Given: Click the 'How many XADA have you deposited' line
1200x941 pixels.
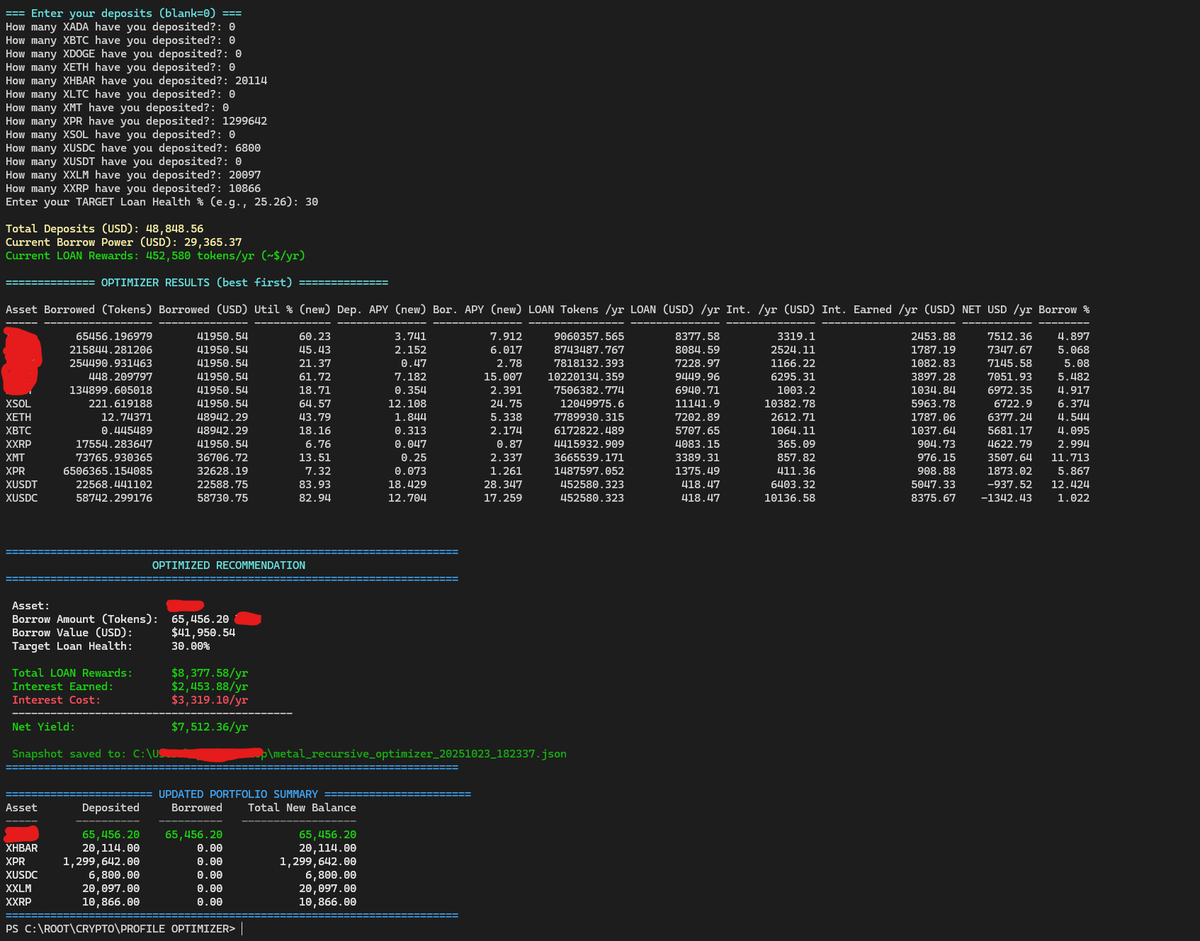Looking at the screenshot, I should coord(119,27).
